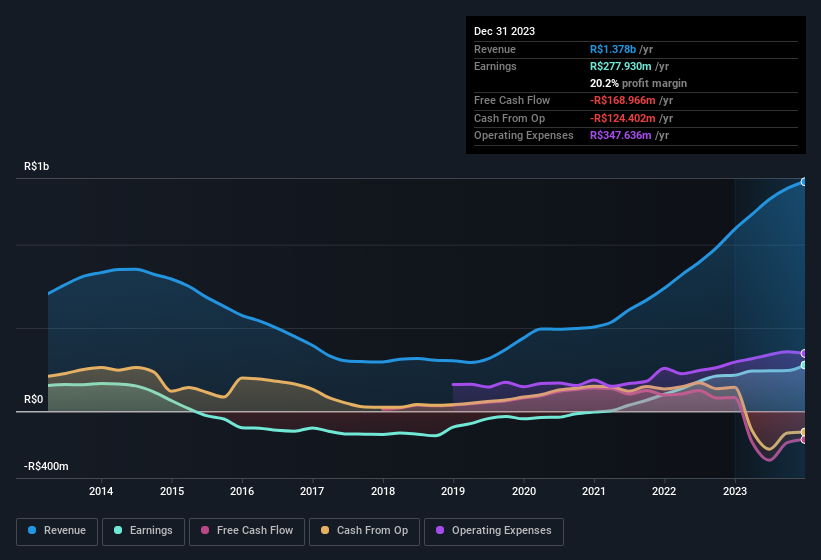Click the blue Revenue legend dot

[33, 531]
